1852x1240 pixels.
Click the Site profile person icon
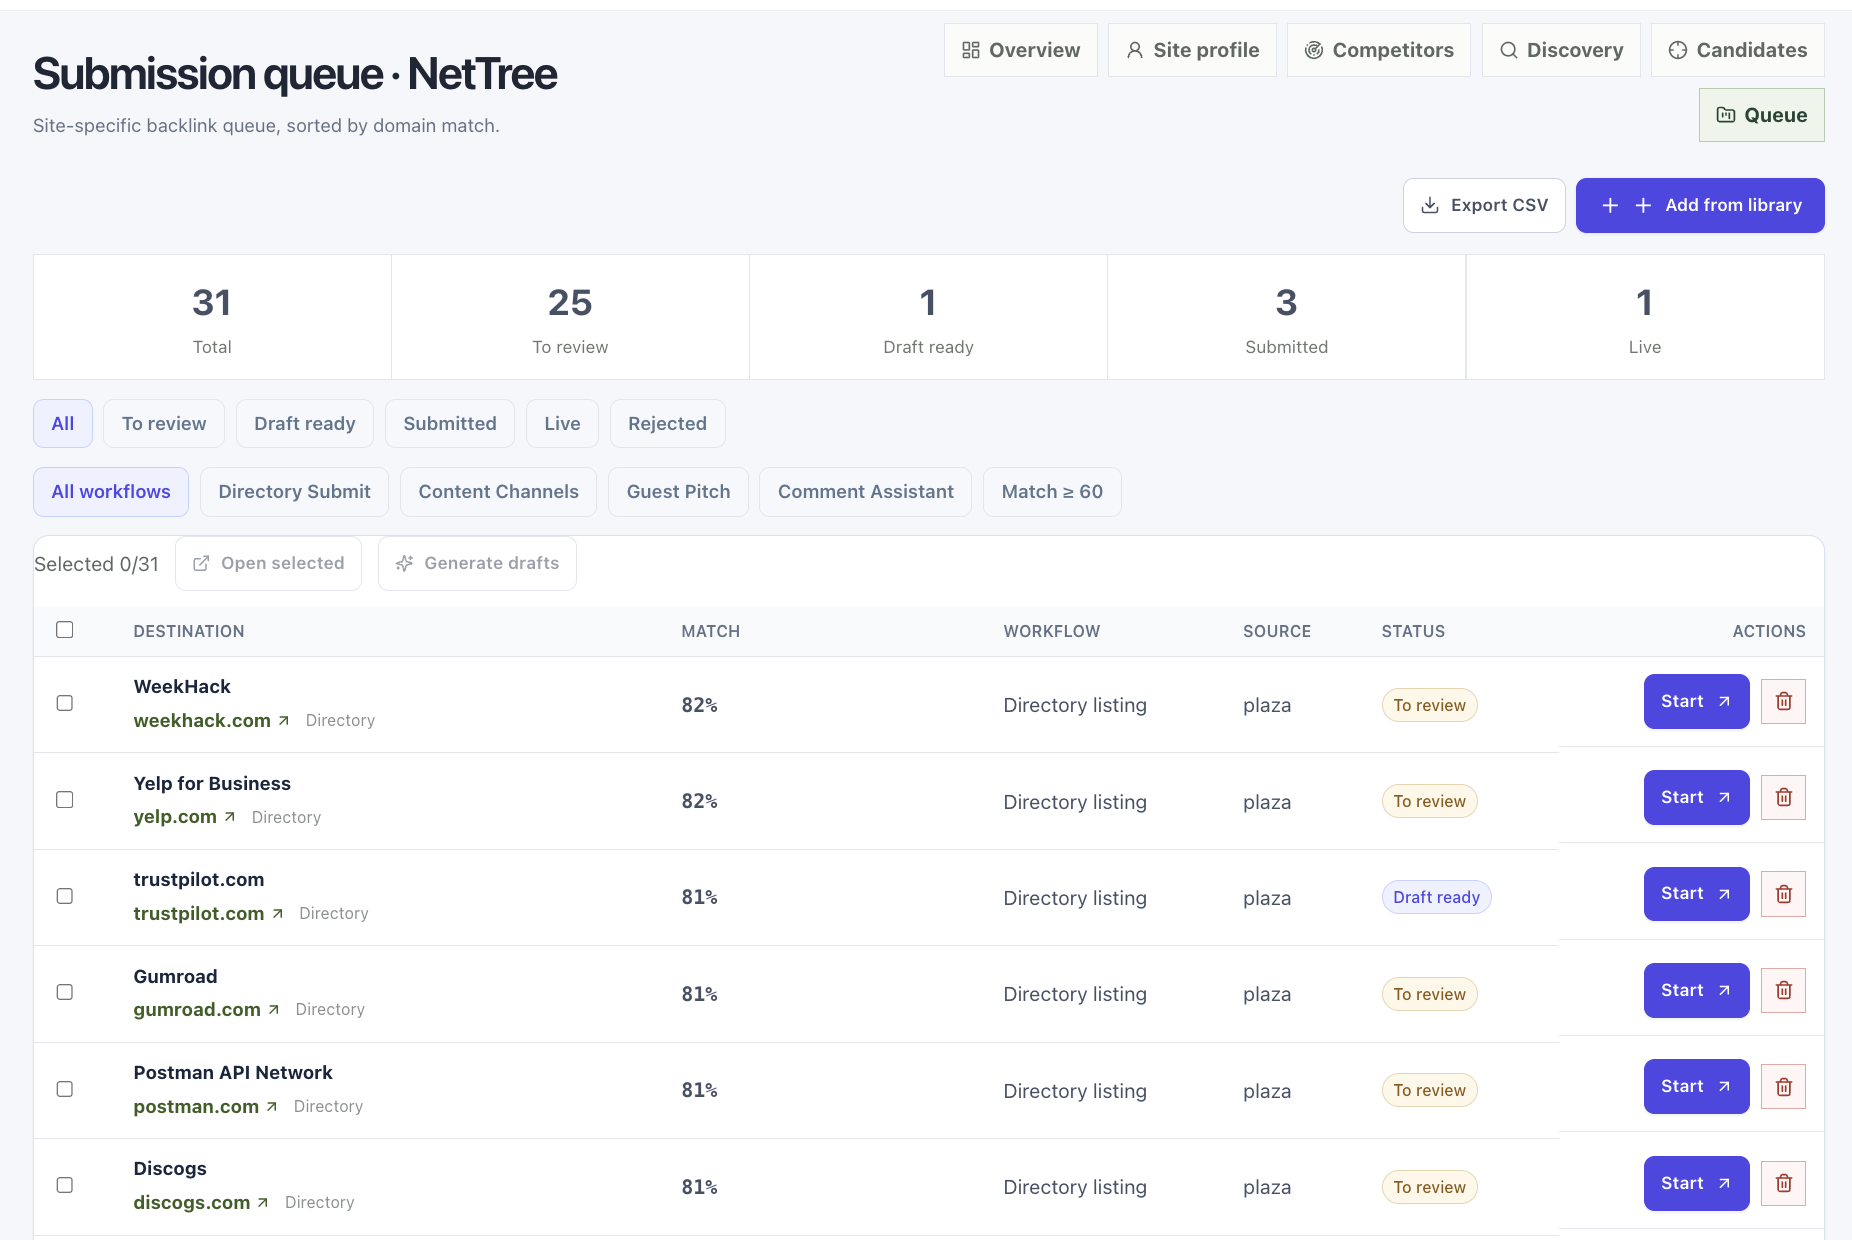[x=1135, y=50]
